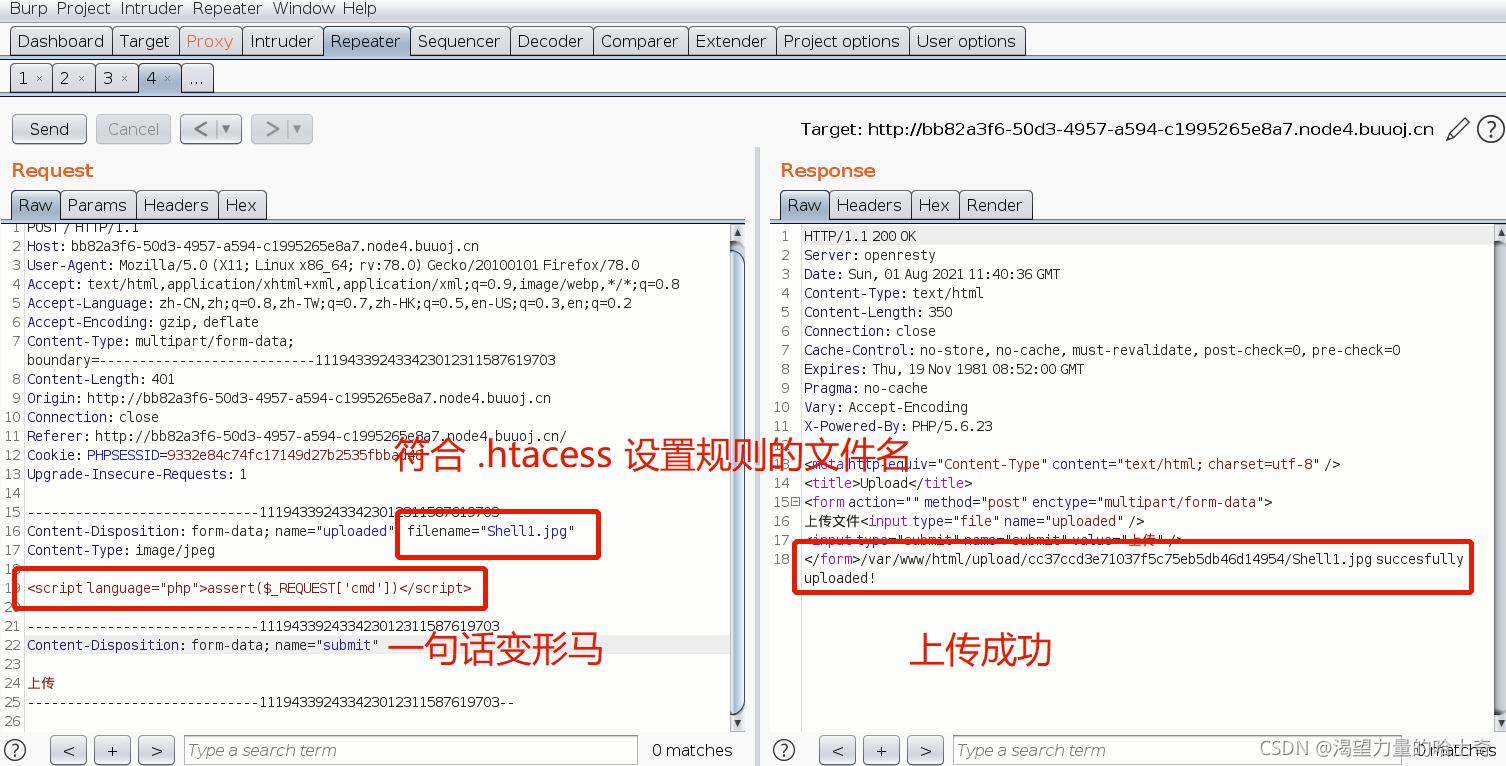Click the plus button in response search bar

coord(881,750)
